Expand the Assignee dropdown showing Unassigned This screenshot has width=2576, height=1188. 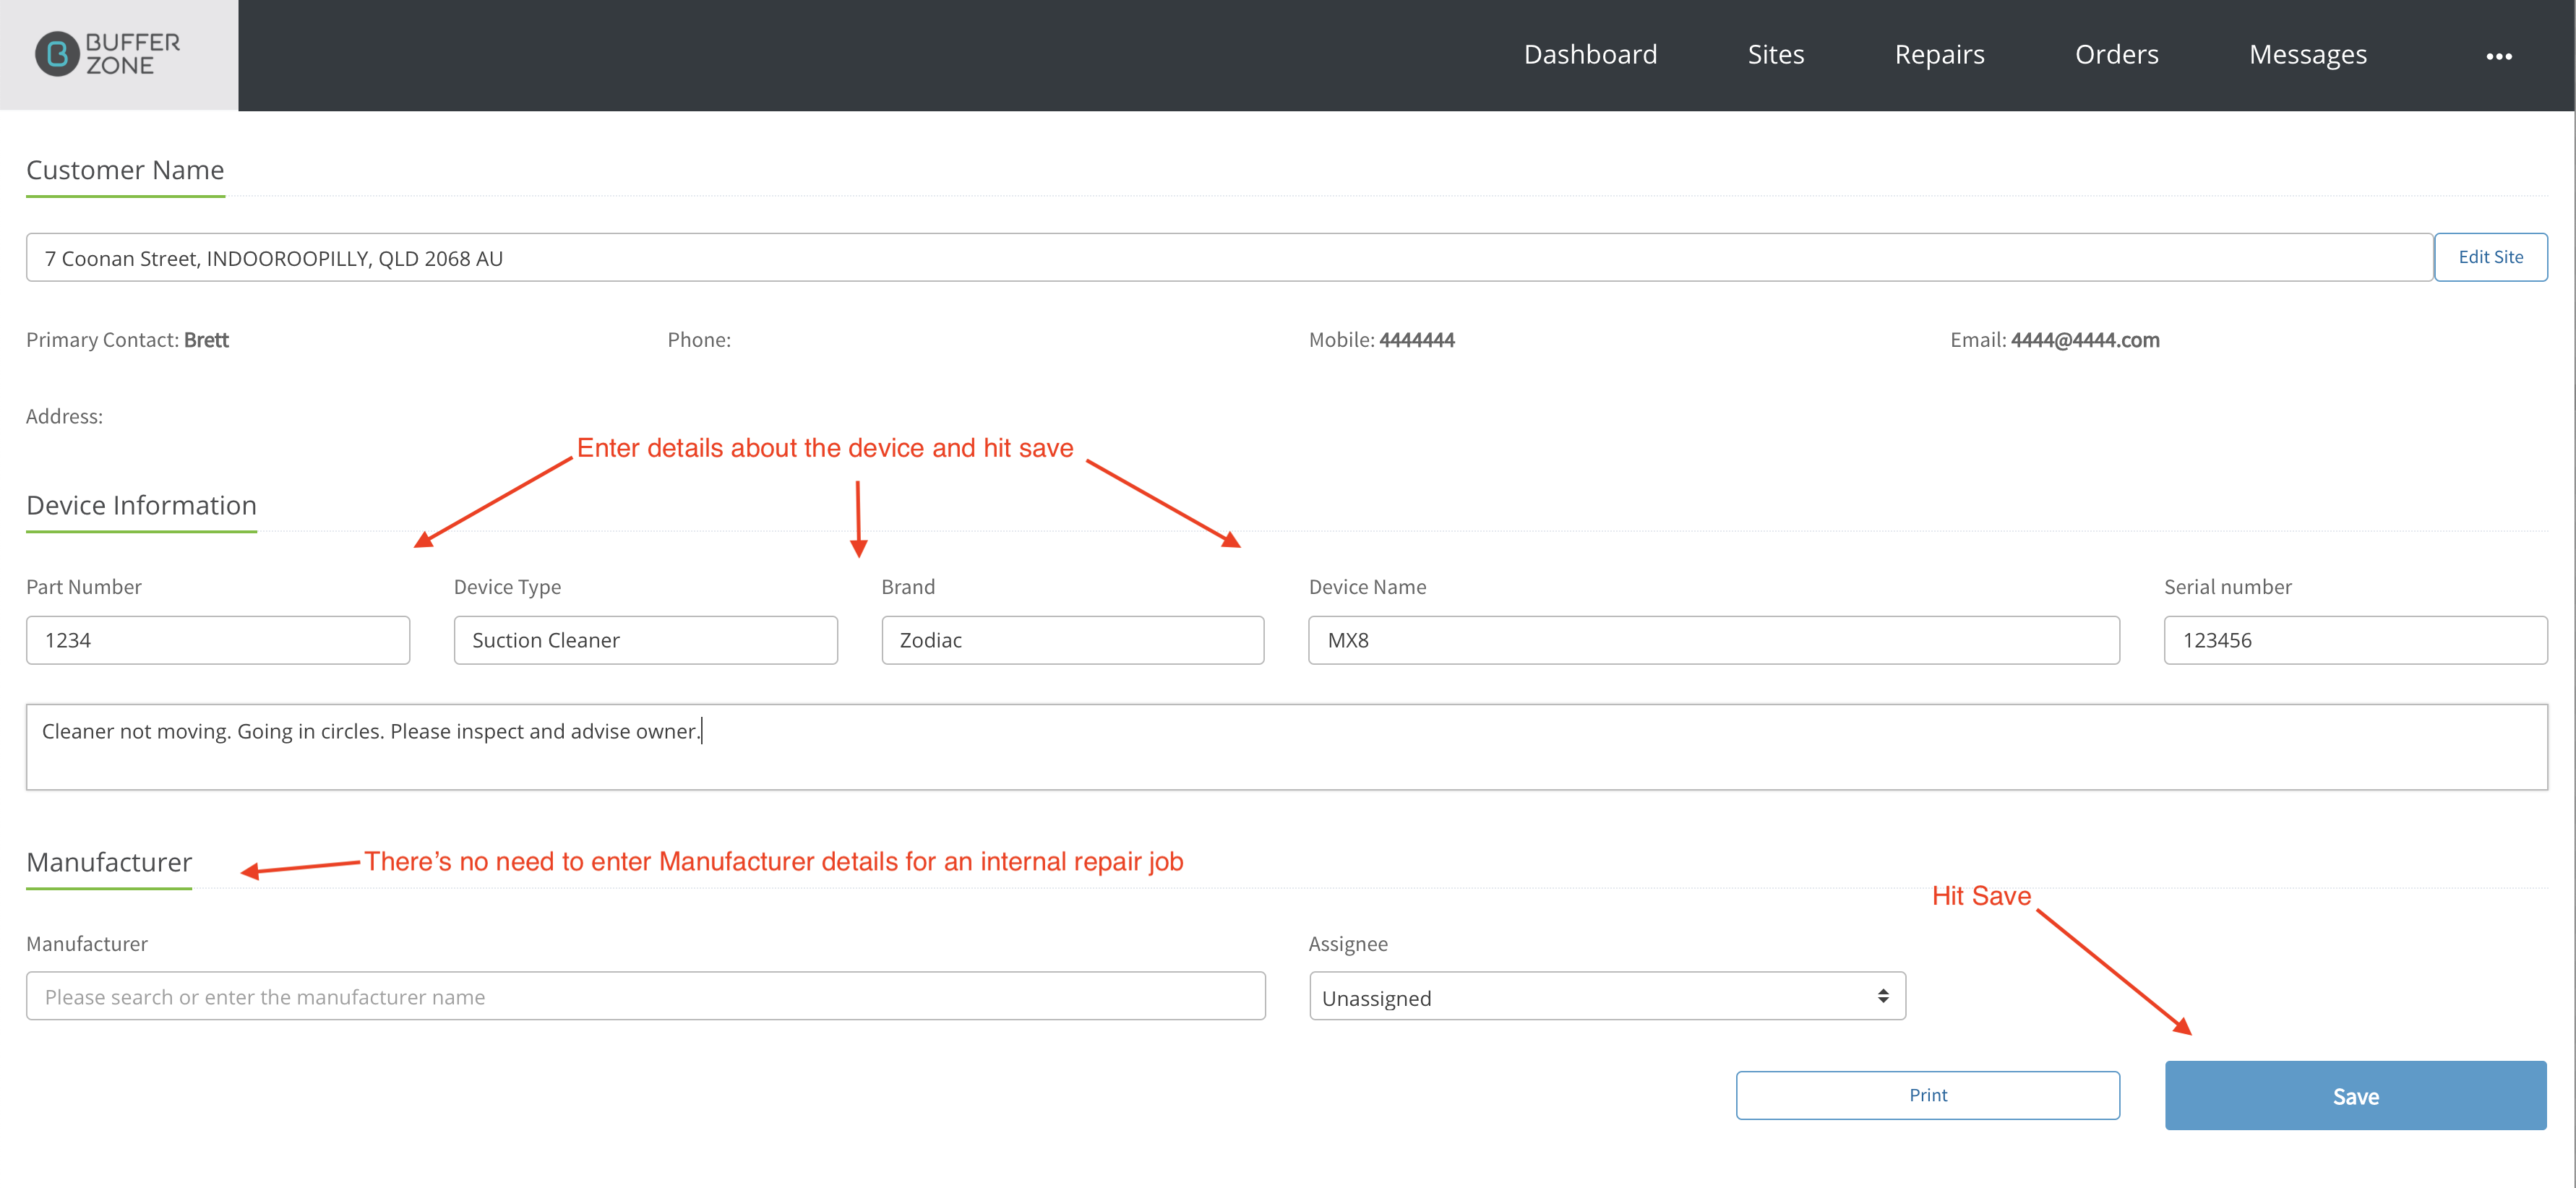click(1607, 996)
